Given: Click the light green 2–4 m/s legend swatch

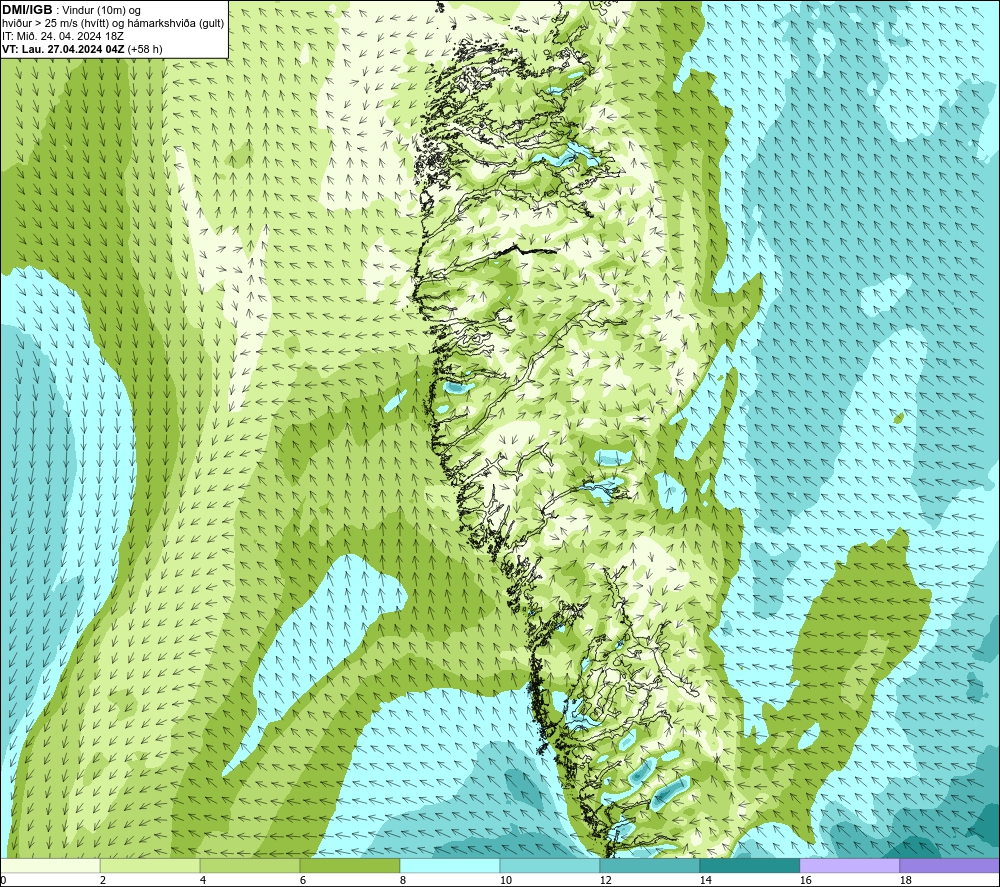Looking at the screenshot, I should [x=150, y=865].
